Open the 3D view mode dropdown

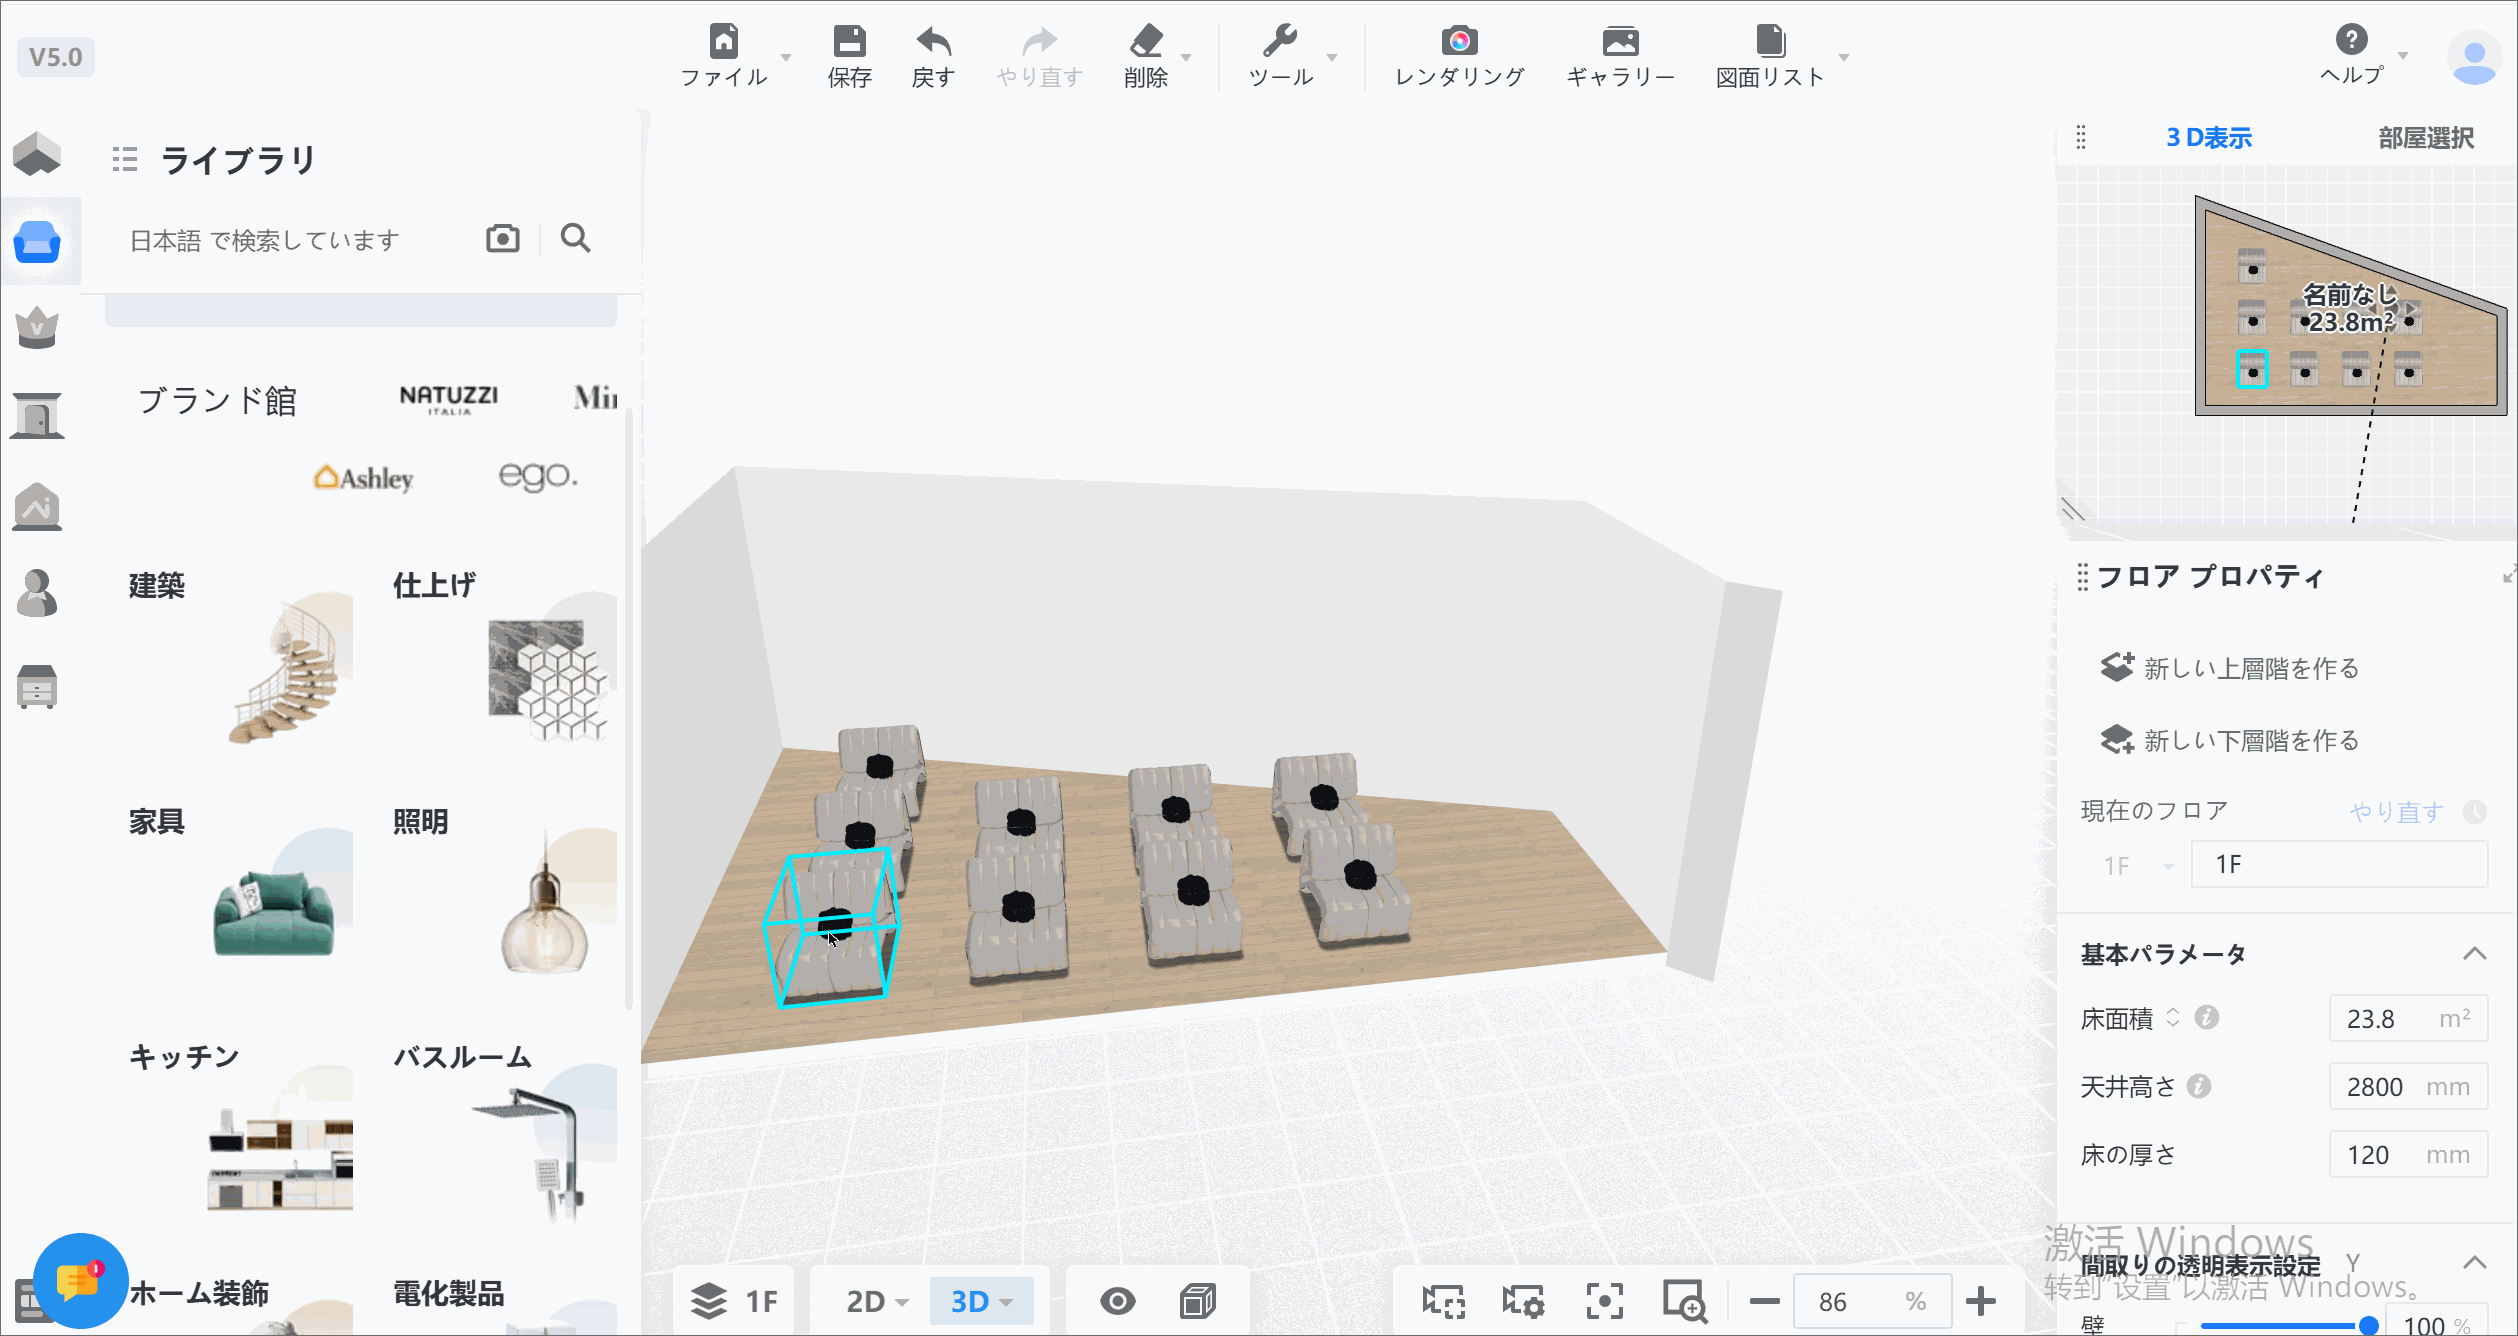click(x=981, y=1301)
